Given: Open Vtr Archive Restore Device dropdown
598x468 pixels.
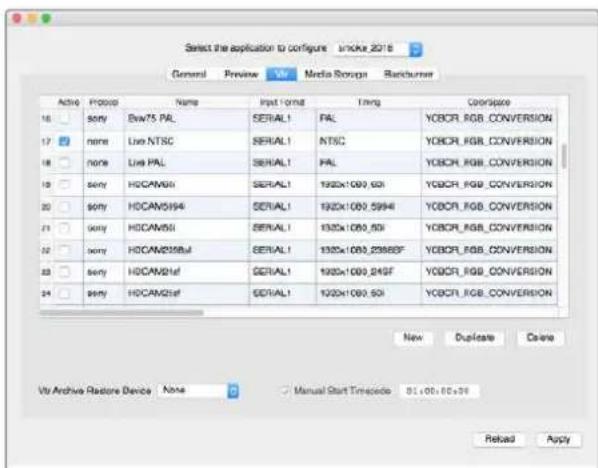Looking at the screenshot, I should (198, 391).
